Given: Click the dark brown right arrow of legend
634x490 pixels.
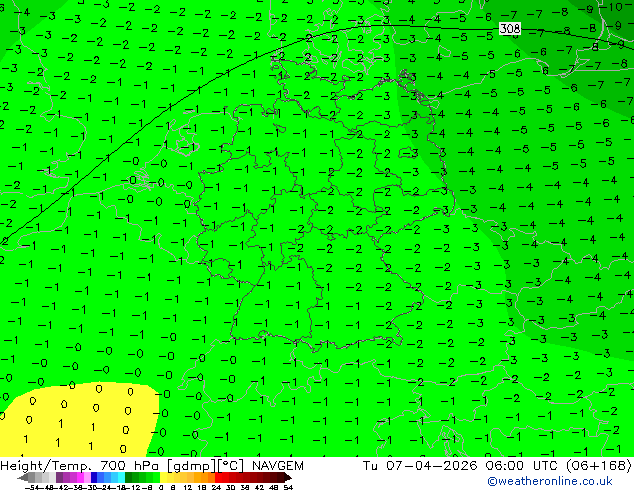Looking at the screenshot, I should click(288, 477).
